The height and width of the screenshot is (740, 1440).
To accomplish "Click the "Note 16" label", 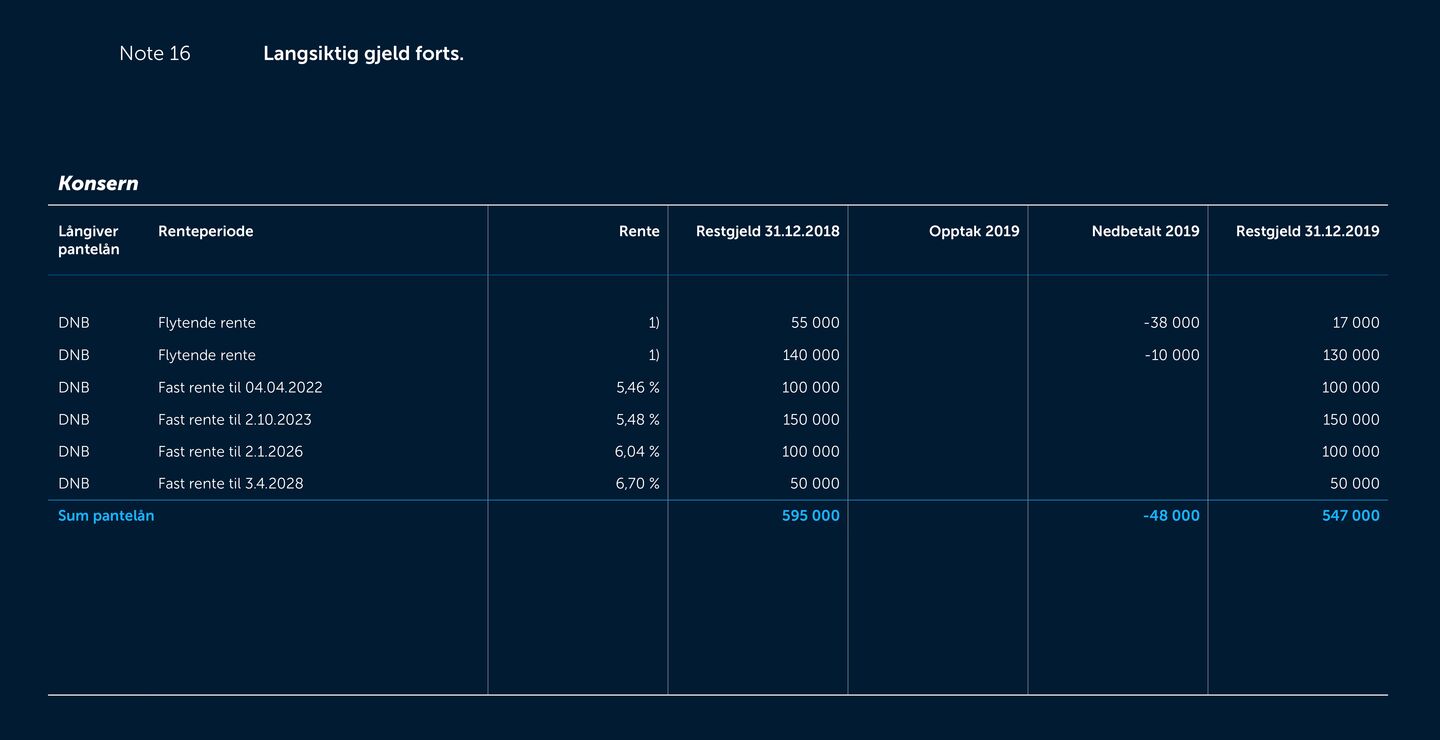I will pos(154,54).
